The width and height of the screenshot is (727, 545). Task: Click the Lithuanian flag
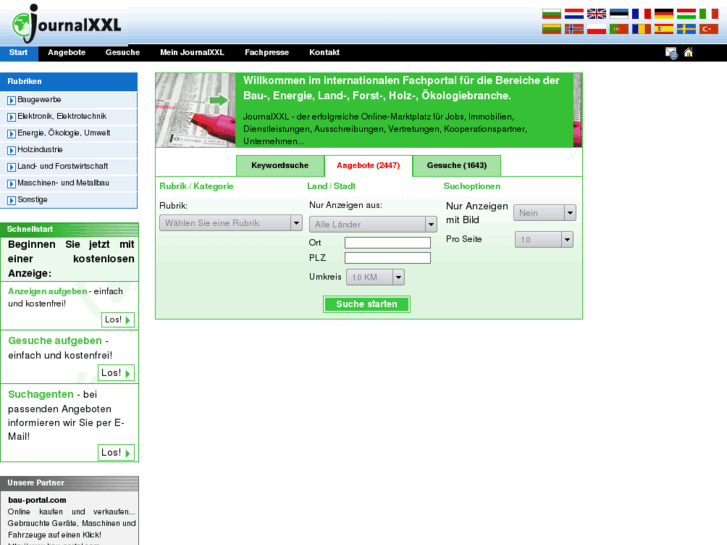[551, 29]
